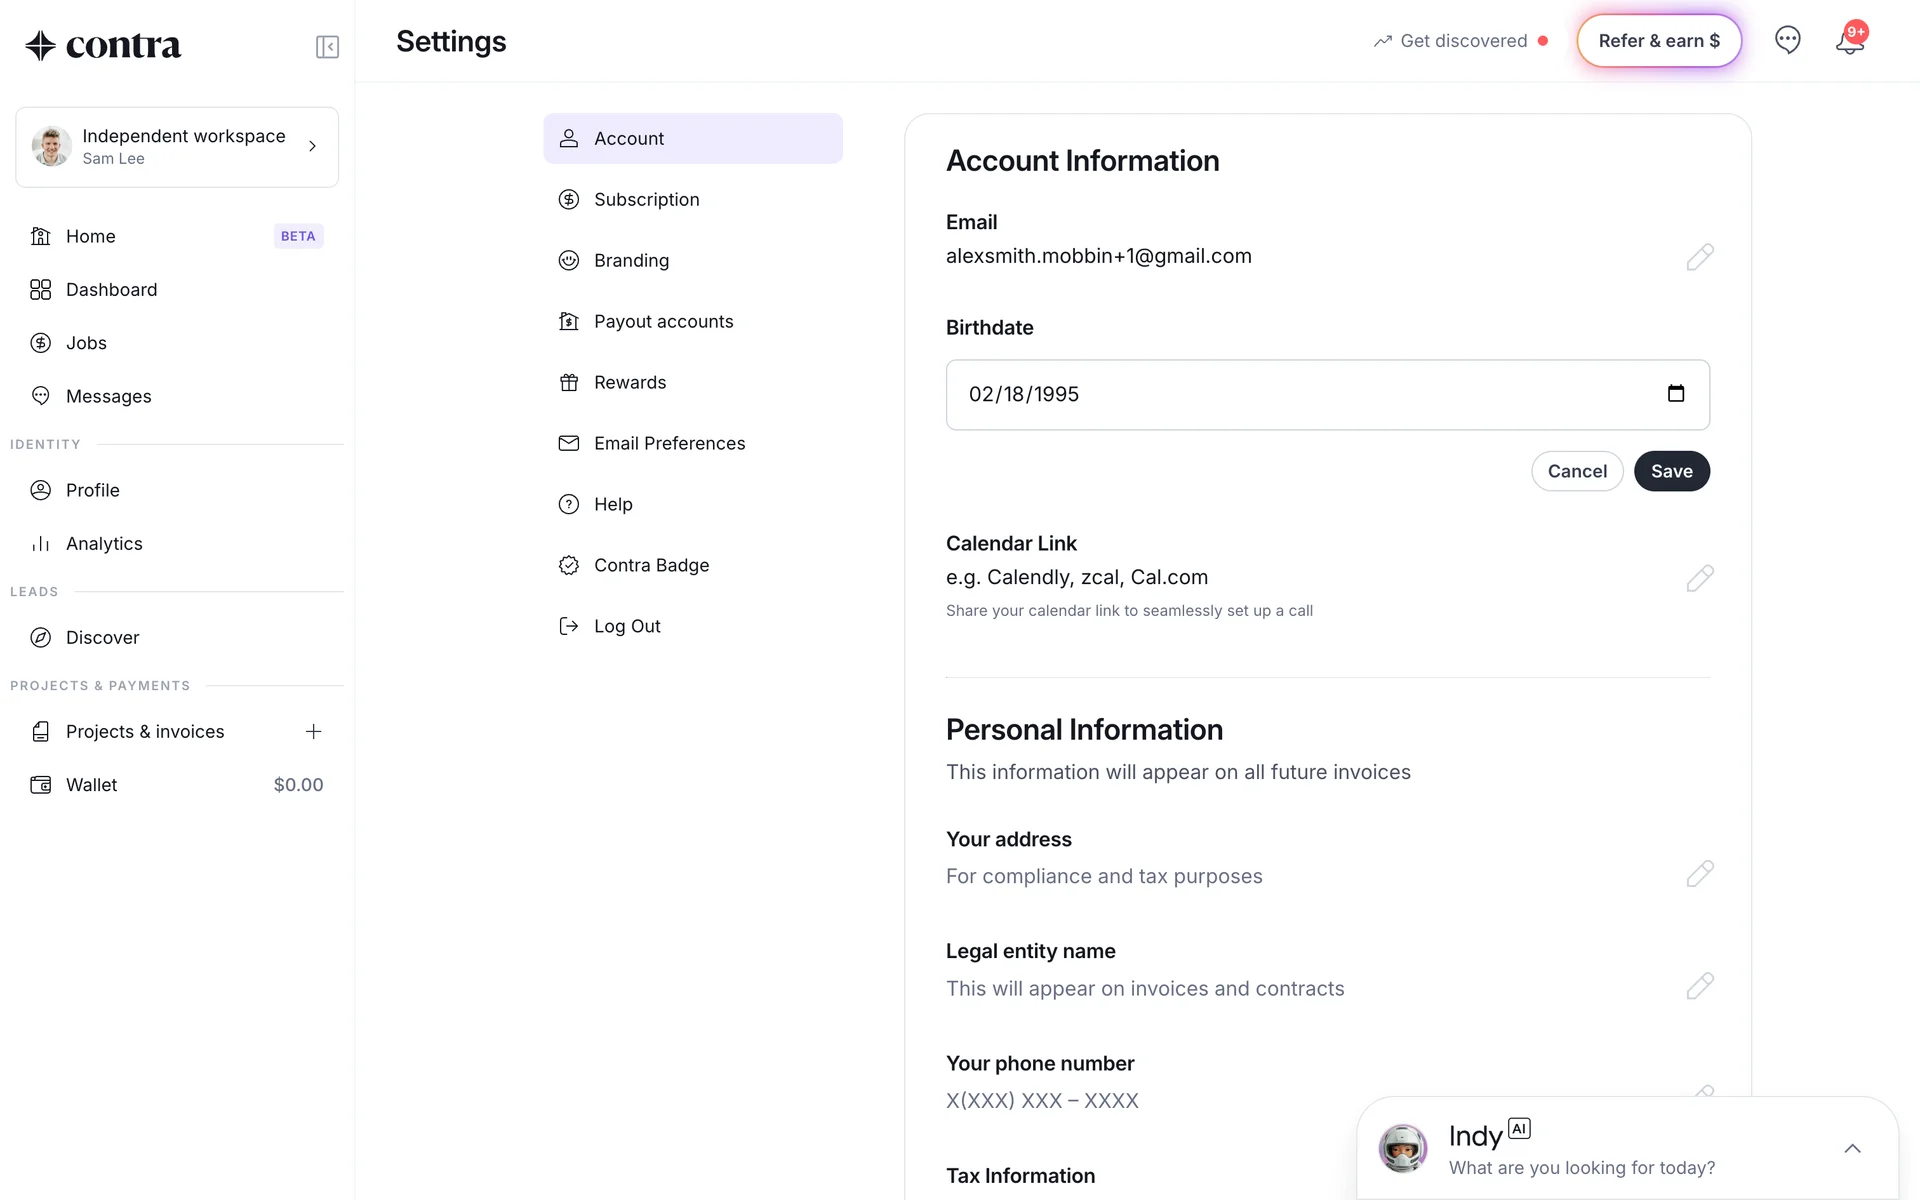
Task: Open the notifications bell
Action: click(x=1849, y=42)
